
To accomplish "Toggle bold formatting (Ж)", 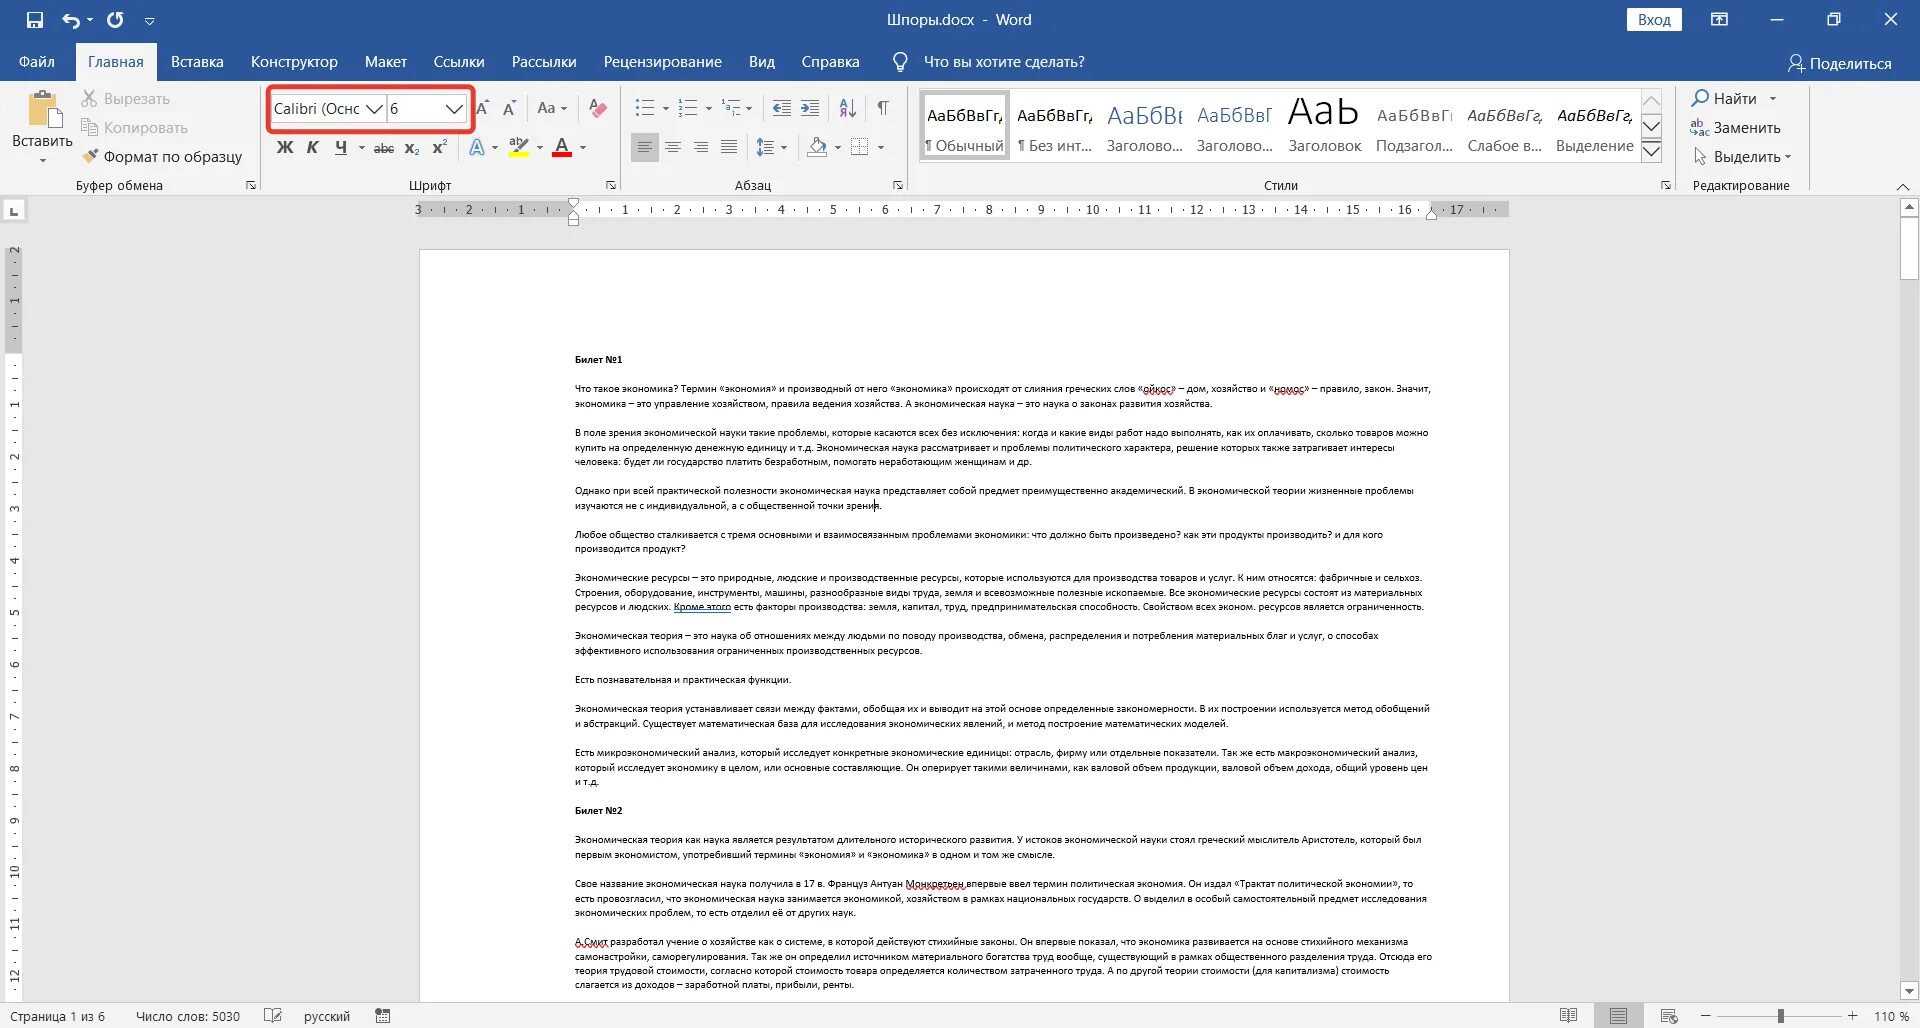I will pyautogui.click(x=285, y=148).
